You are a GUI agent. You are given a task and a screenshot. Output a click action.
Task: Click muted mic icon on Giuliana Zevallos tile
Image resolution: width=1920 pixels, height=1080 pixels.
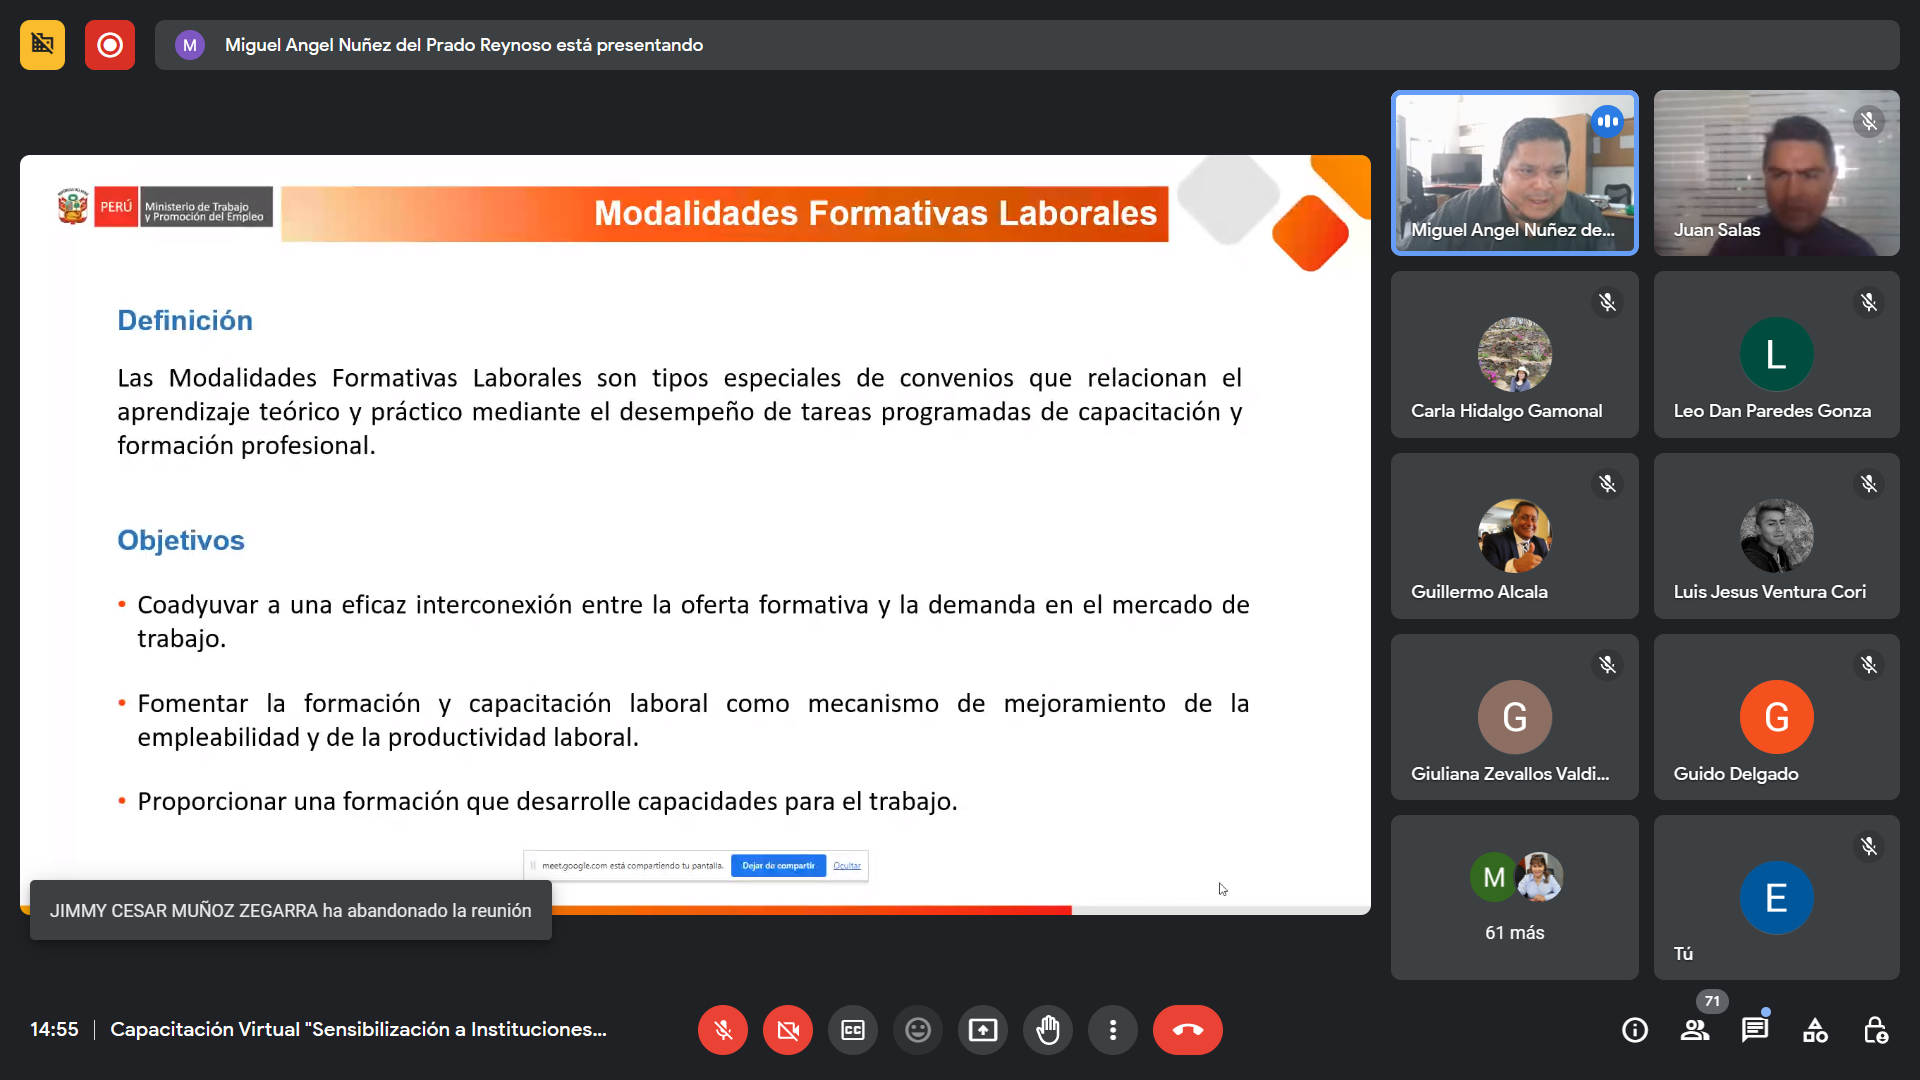pyautogui.click(x=1607, y=665)
